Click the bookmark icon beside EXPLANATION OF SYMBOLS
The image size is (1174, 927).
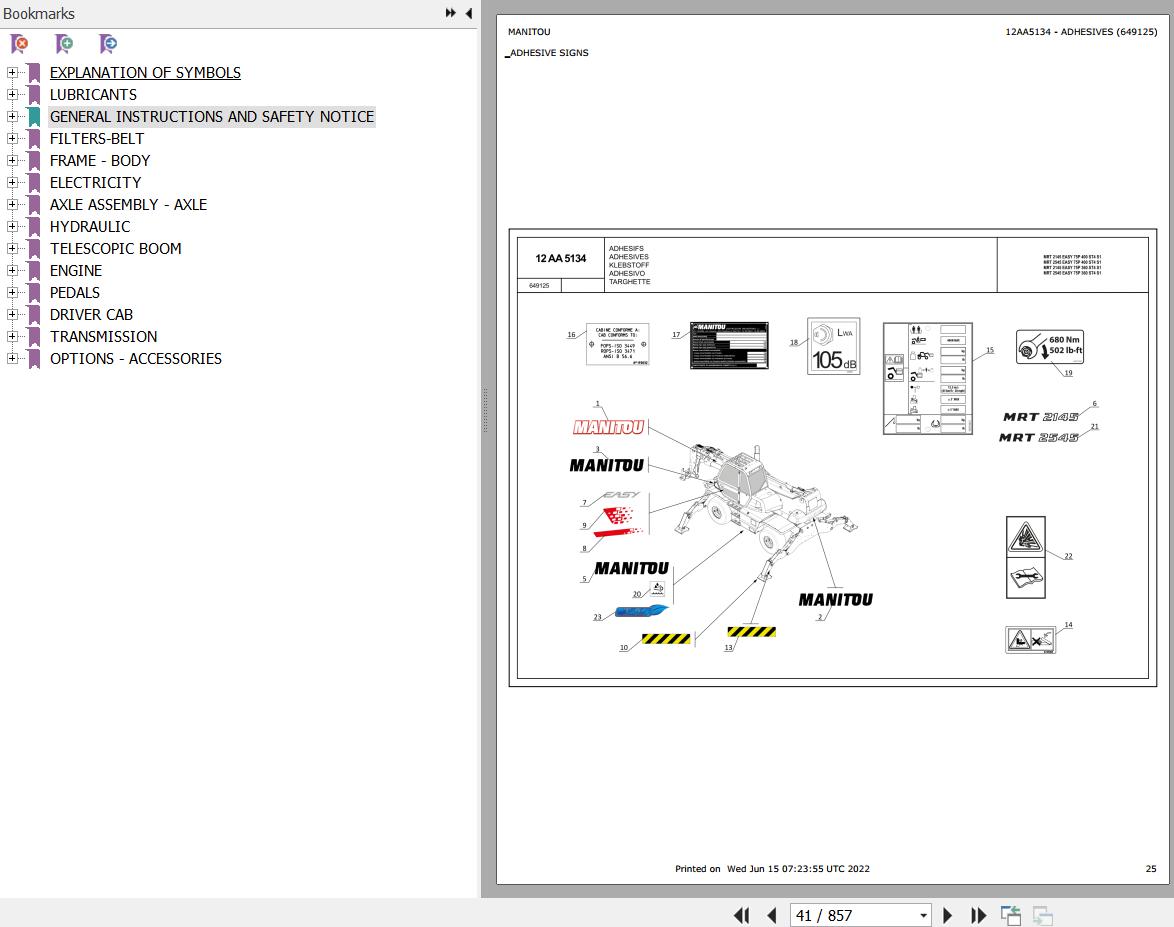34,73
